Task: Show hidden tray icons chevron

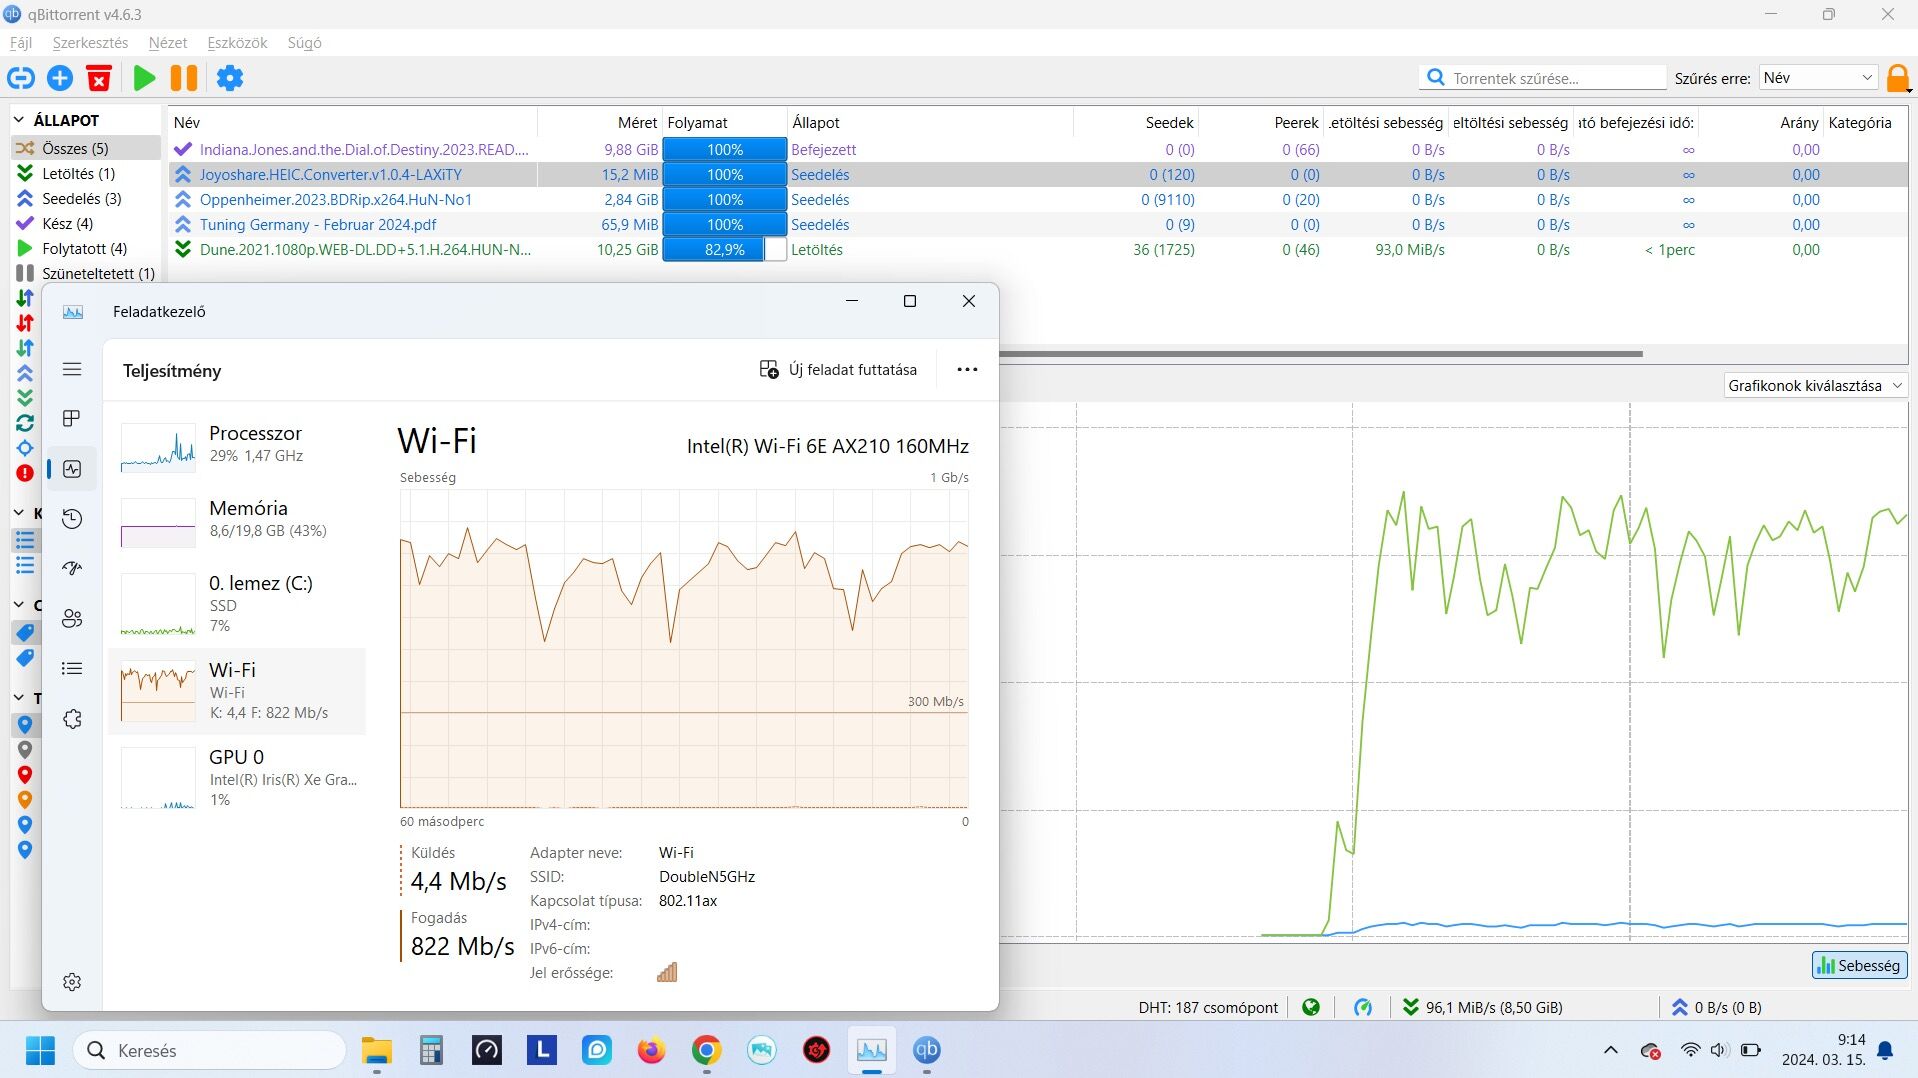Action: [1610, 1050]
